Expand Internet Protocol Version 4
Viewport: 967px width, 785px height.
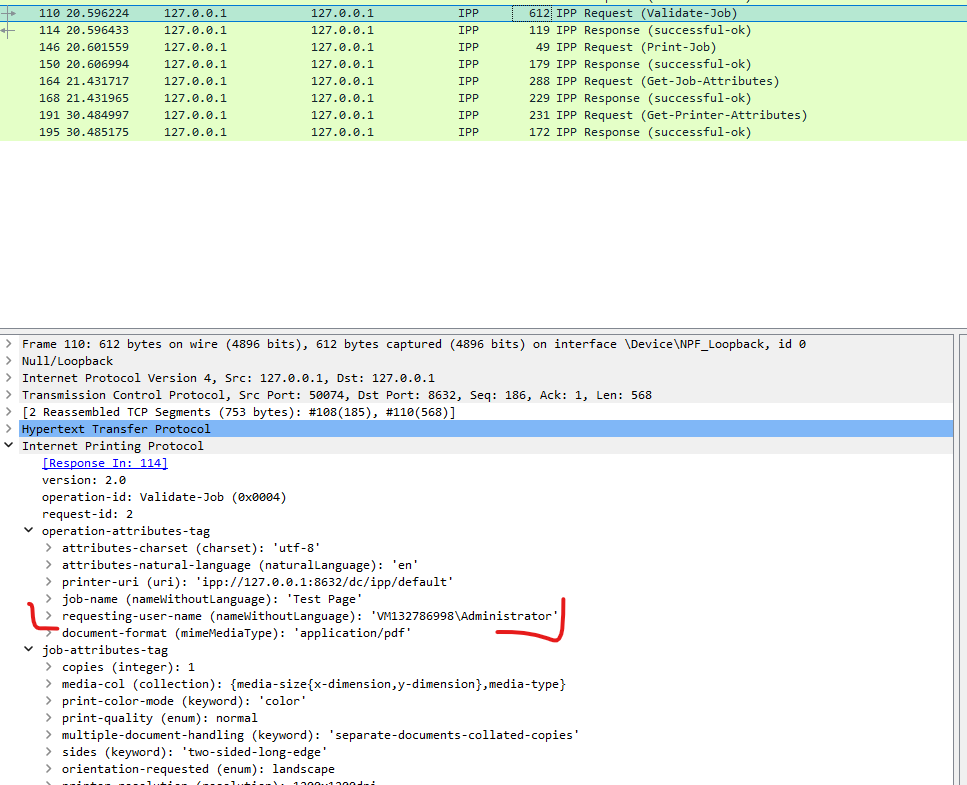point(11,377)
